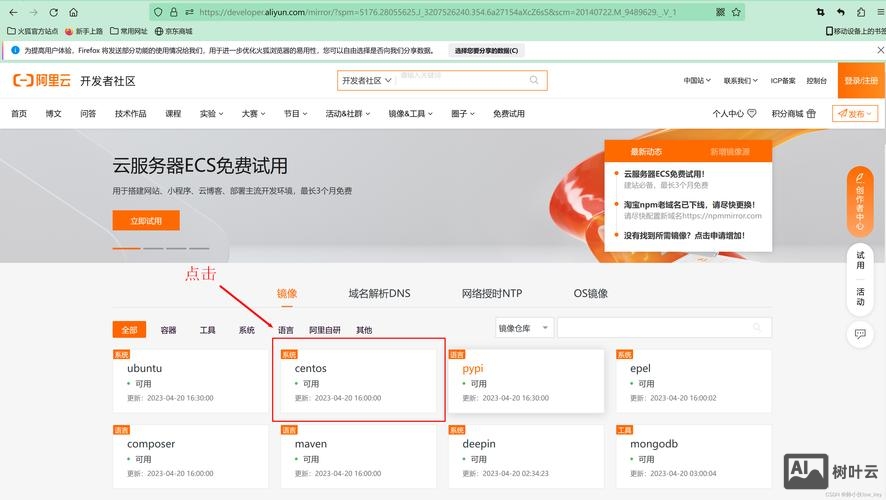The width and height of the screenshot is (886, 500).
Task: Click the mirror name search field
Action: (664, 328)
